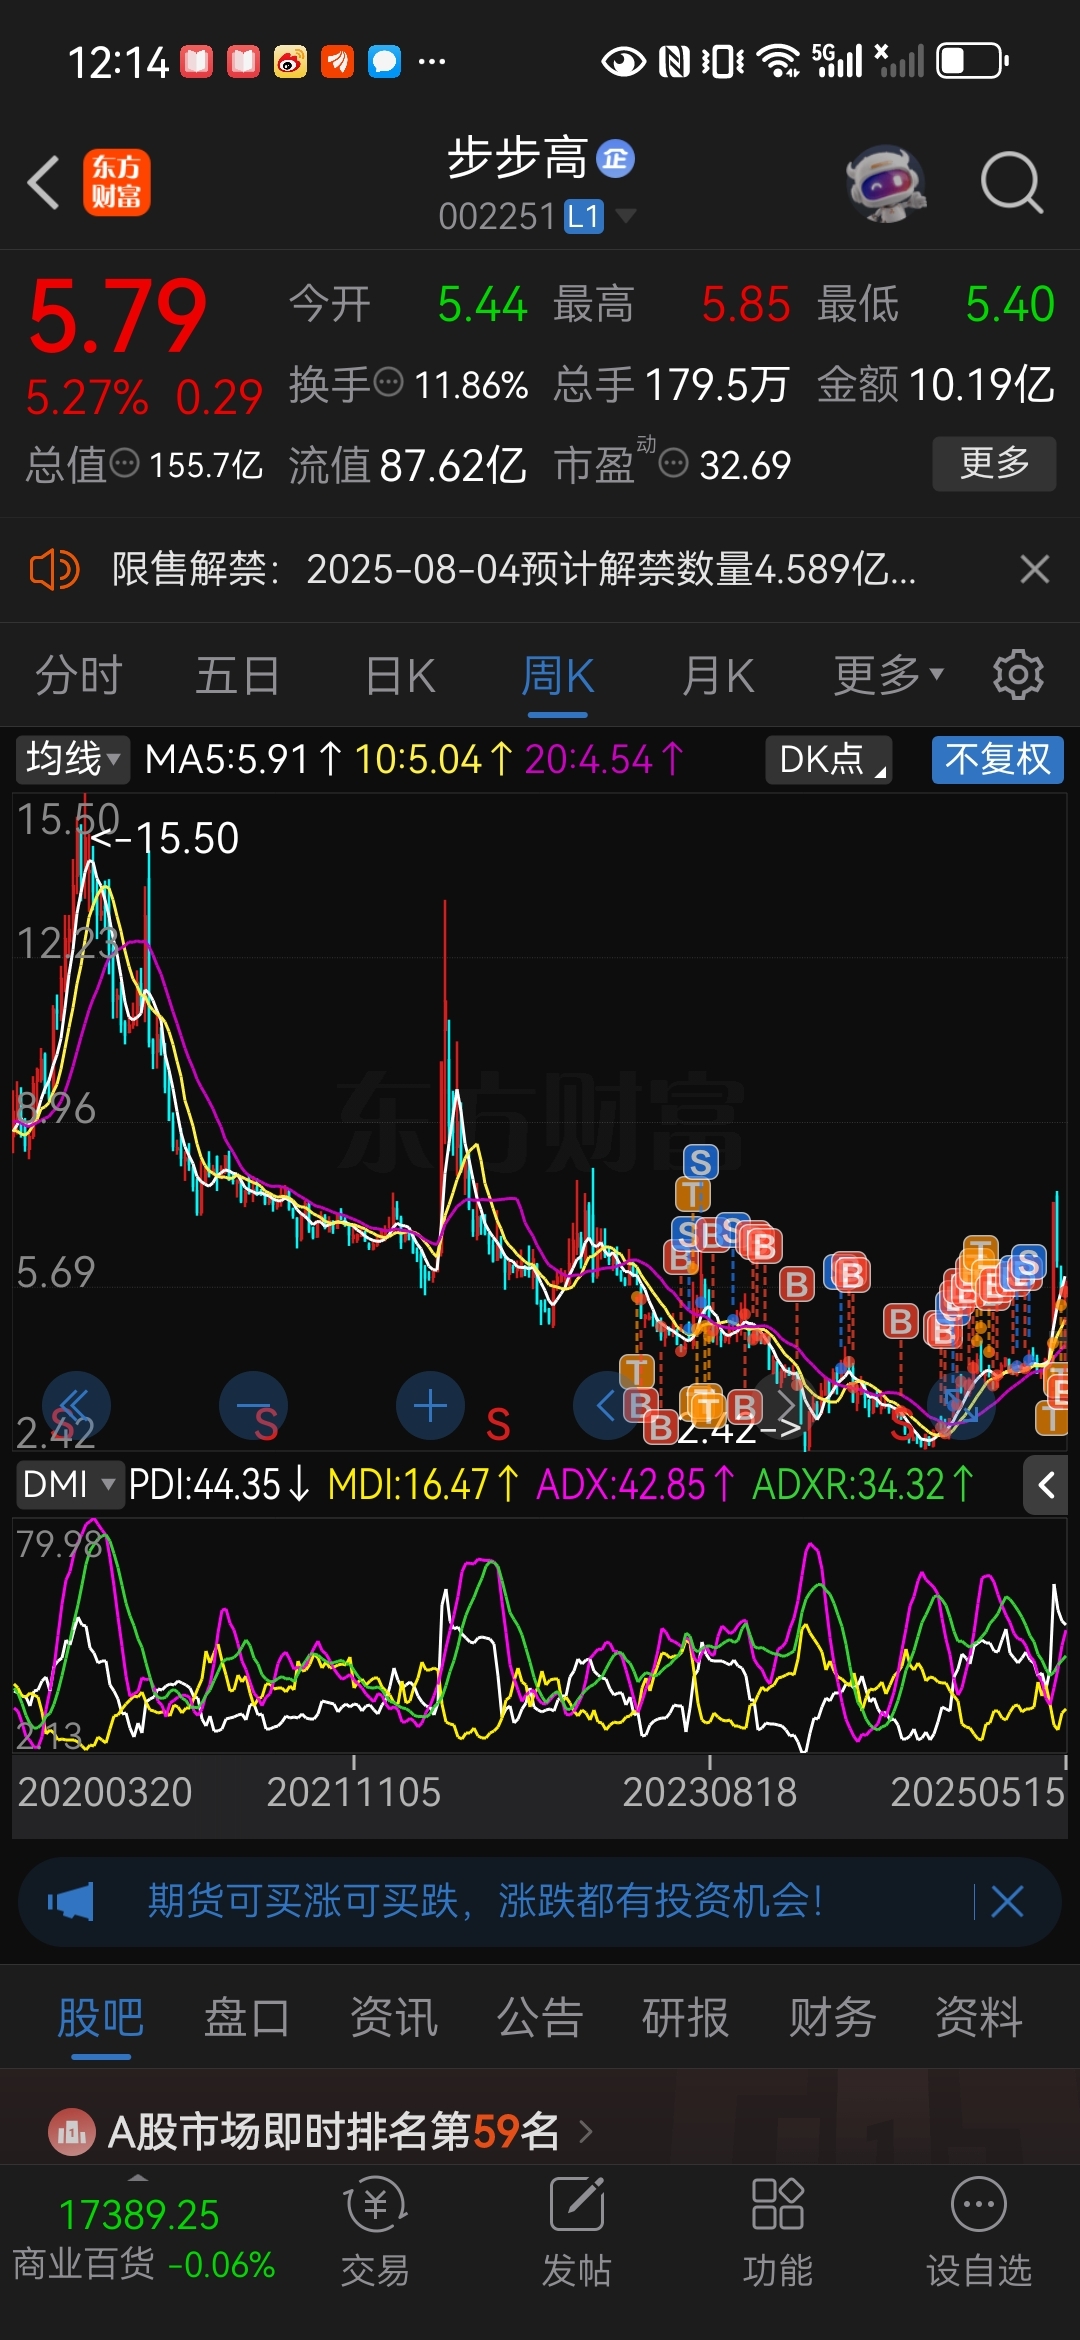Tap the battery icon in status bar
Viewport: 1080px width, 2340px height.
972,61
